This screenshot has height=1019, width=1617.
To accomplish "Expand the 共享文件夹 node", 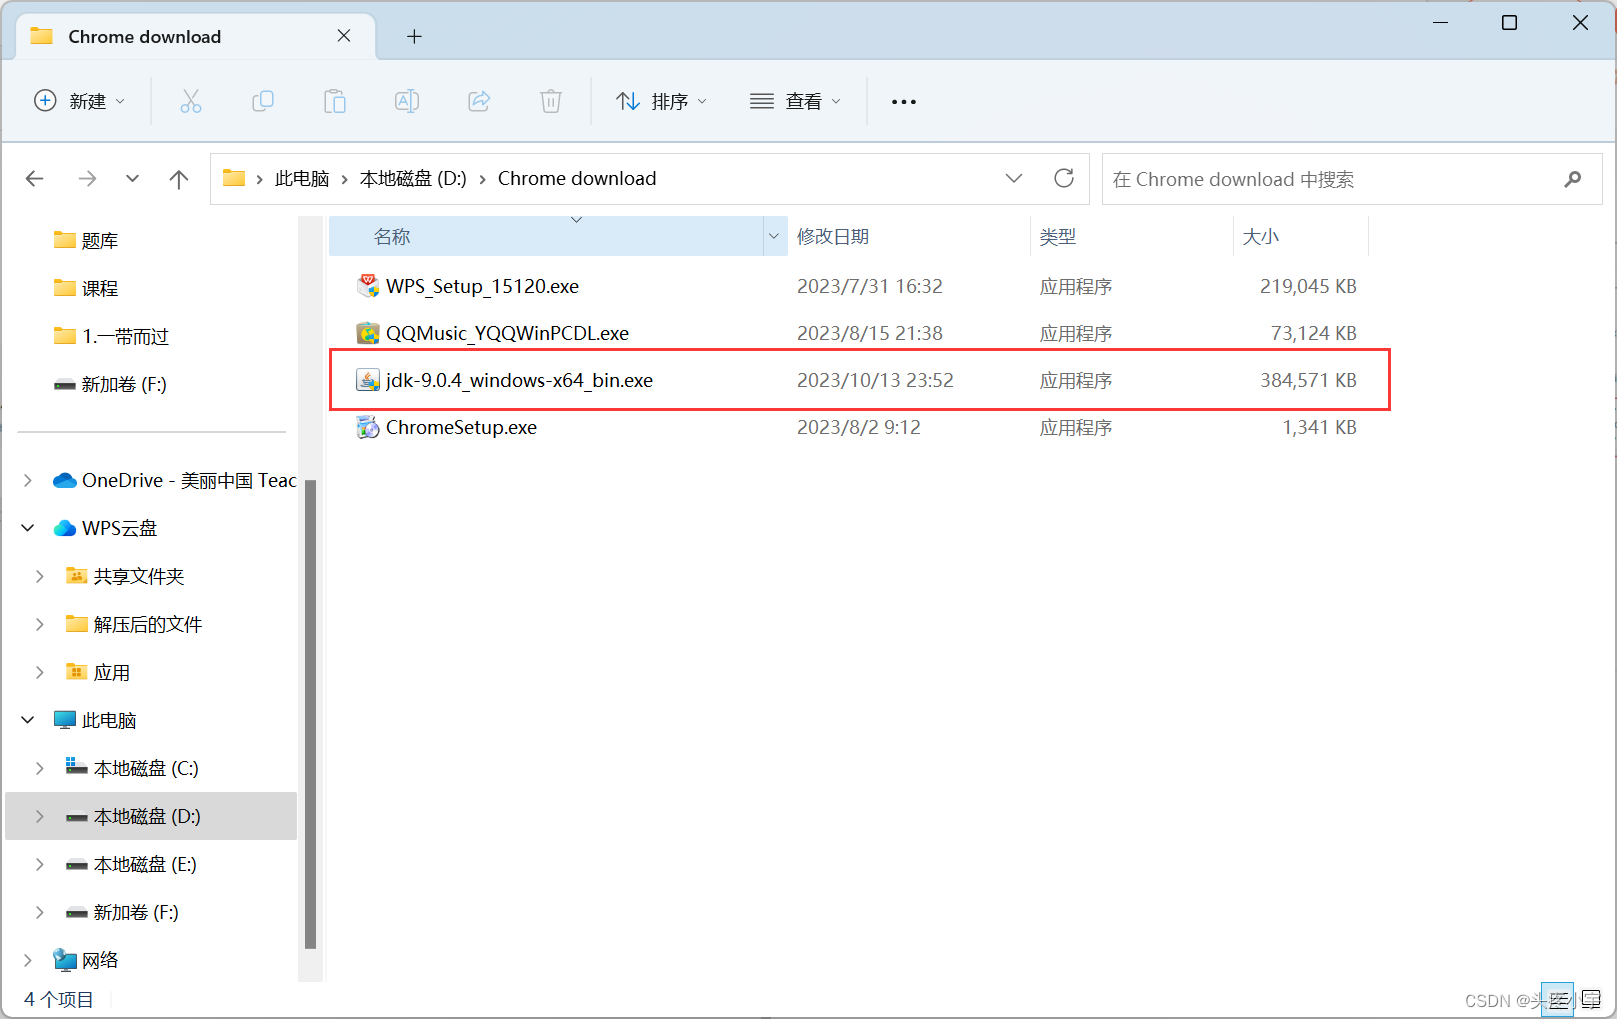I will 40,576.
